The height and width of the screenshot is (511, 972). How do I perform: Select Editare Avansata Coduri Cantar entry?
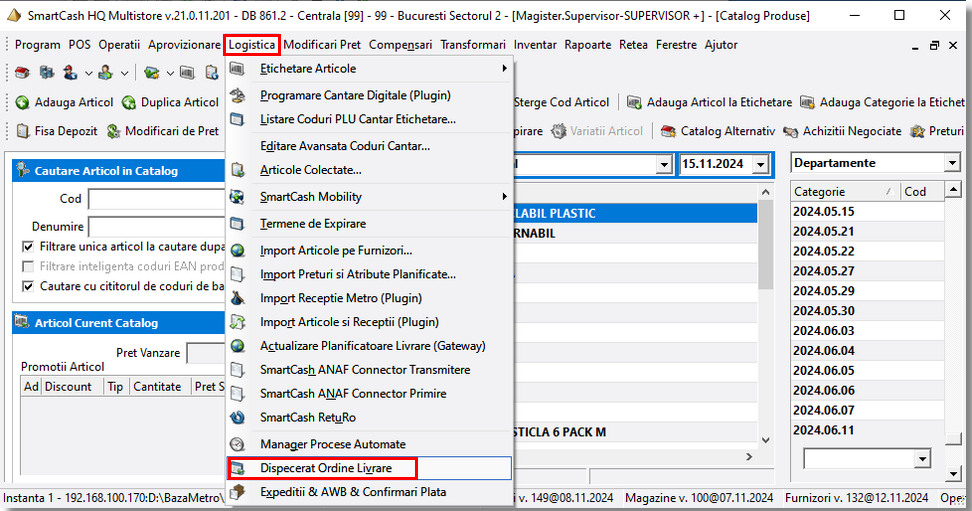click(369, 146)
